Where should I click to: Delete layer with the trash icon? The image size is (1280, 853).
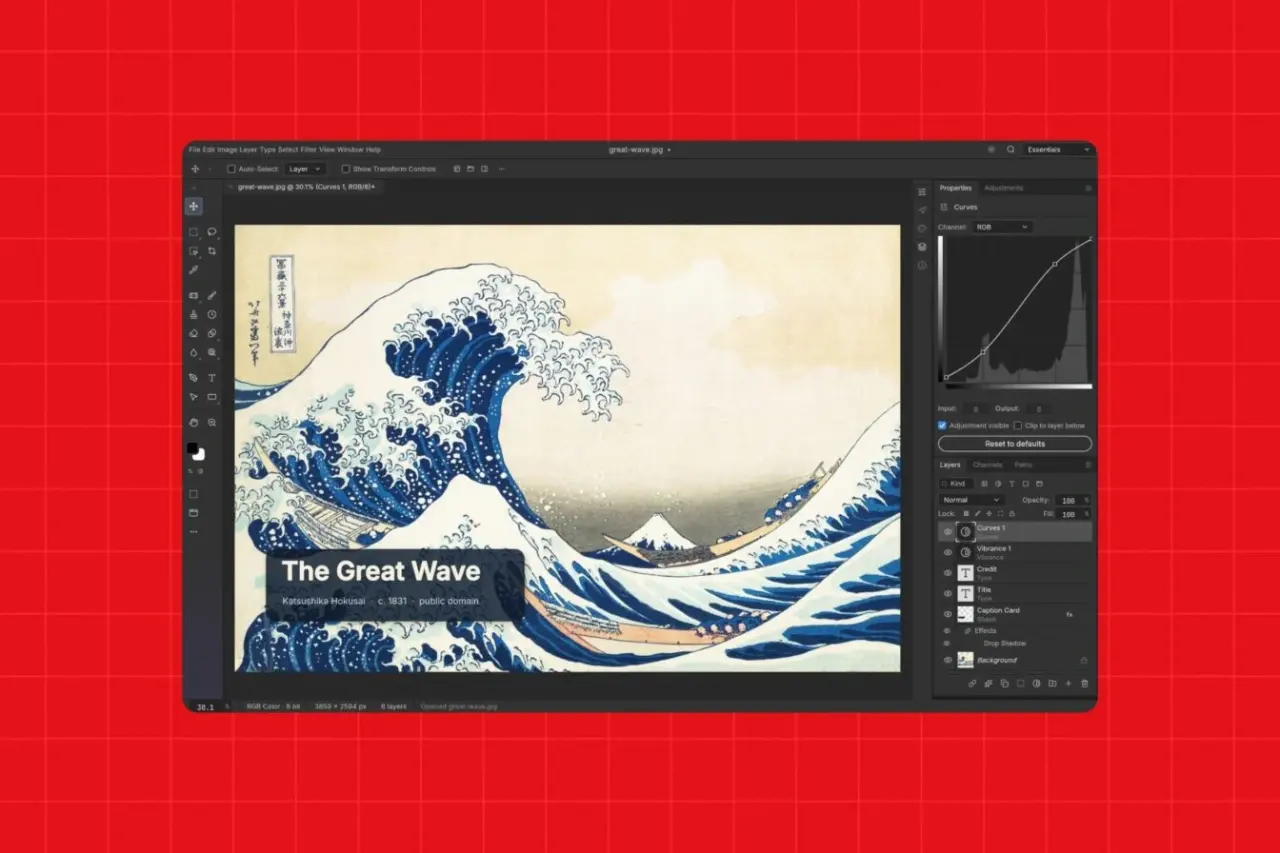click(x=1085, y=684)
